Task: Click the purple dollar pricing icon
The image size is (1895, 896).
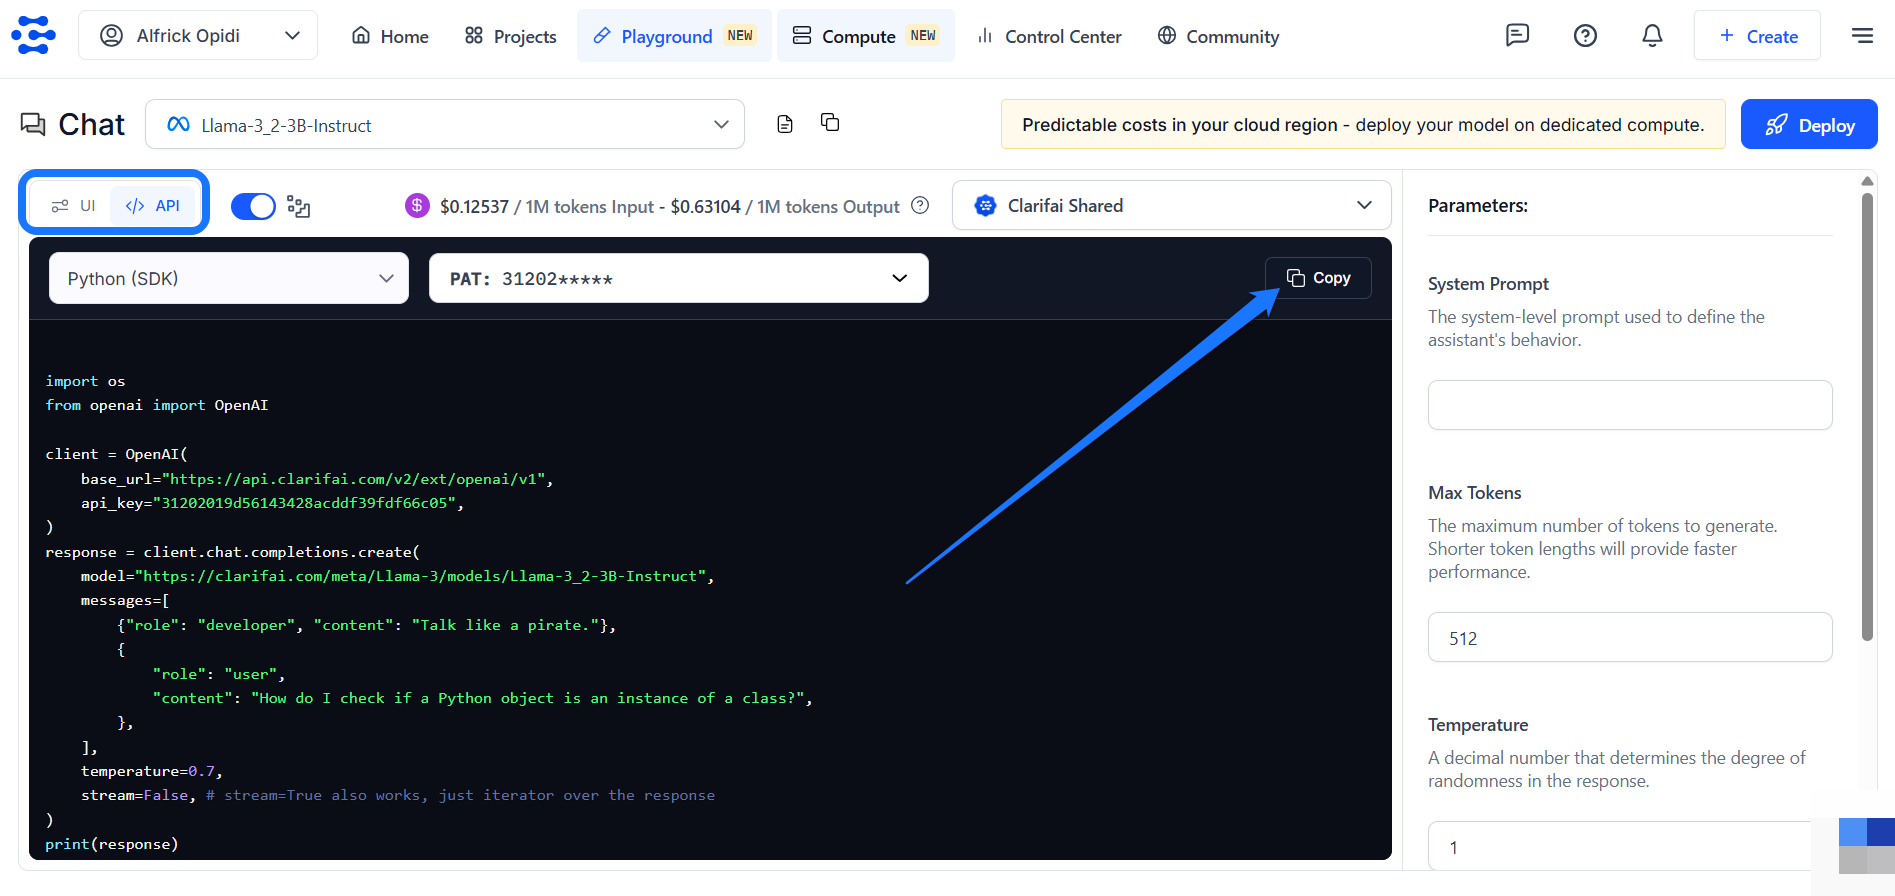Action: pyautogui.click(x=417, y=205)
